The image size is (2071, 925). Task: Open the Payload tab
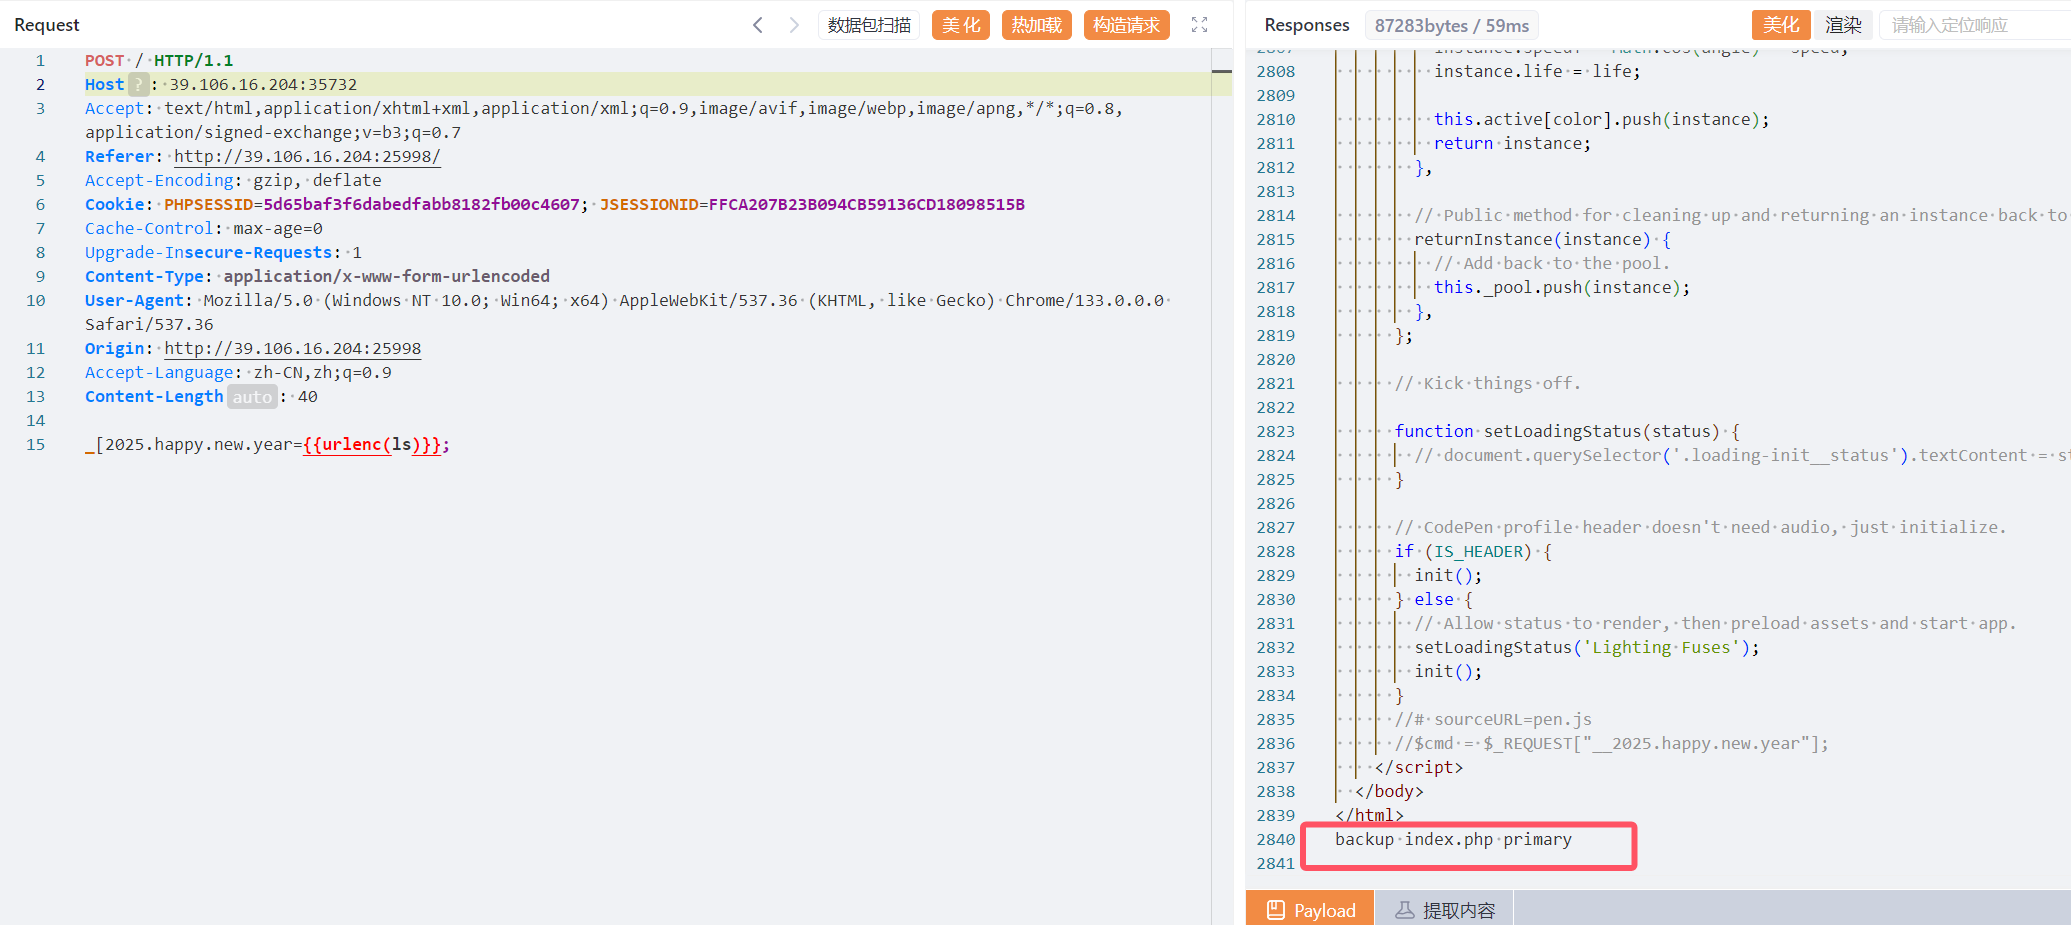1310,910
